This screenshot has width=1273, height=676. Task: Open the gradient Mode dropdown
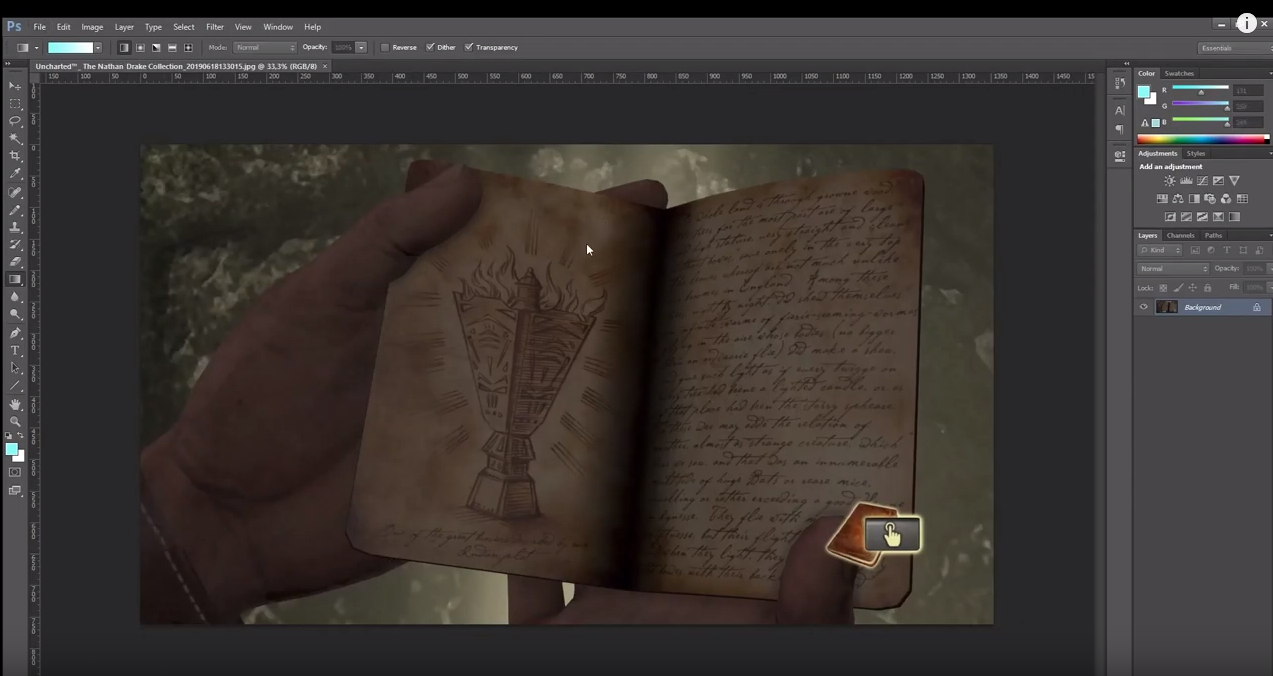tap(265, 47)
